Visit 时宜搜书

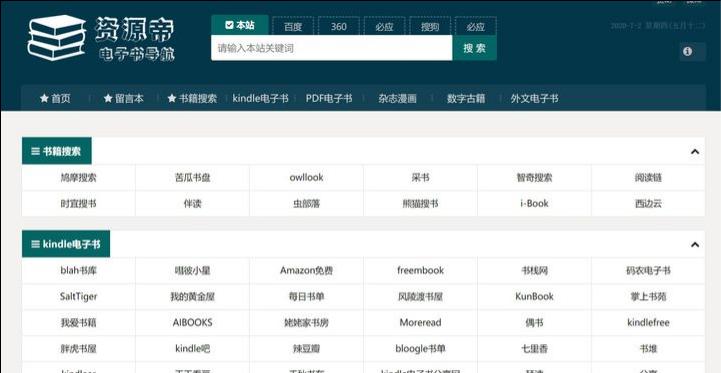tap(78, 204)
